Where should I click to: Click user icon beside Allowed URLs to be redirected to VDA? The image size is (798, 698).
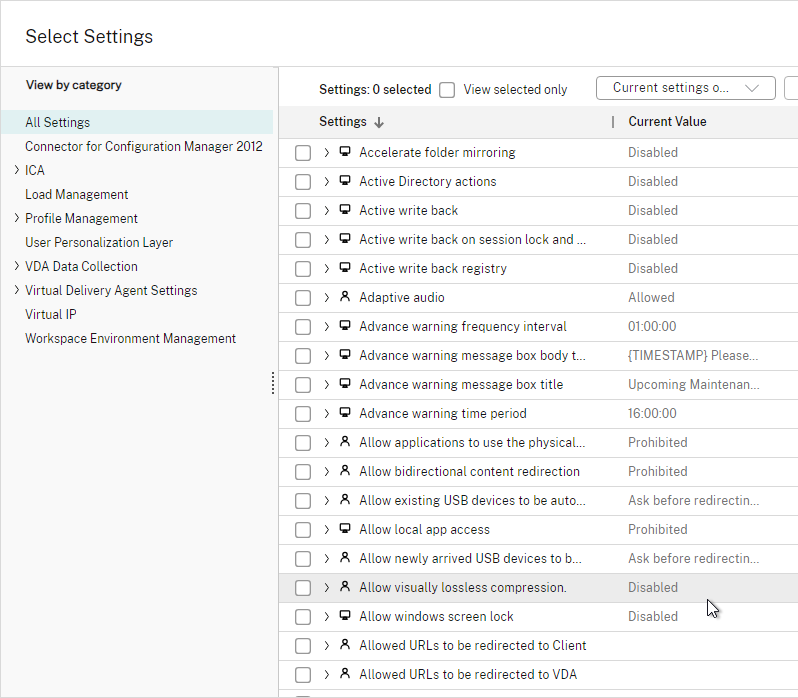coord(345,674)
